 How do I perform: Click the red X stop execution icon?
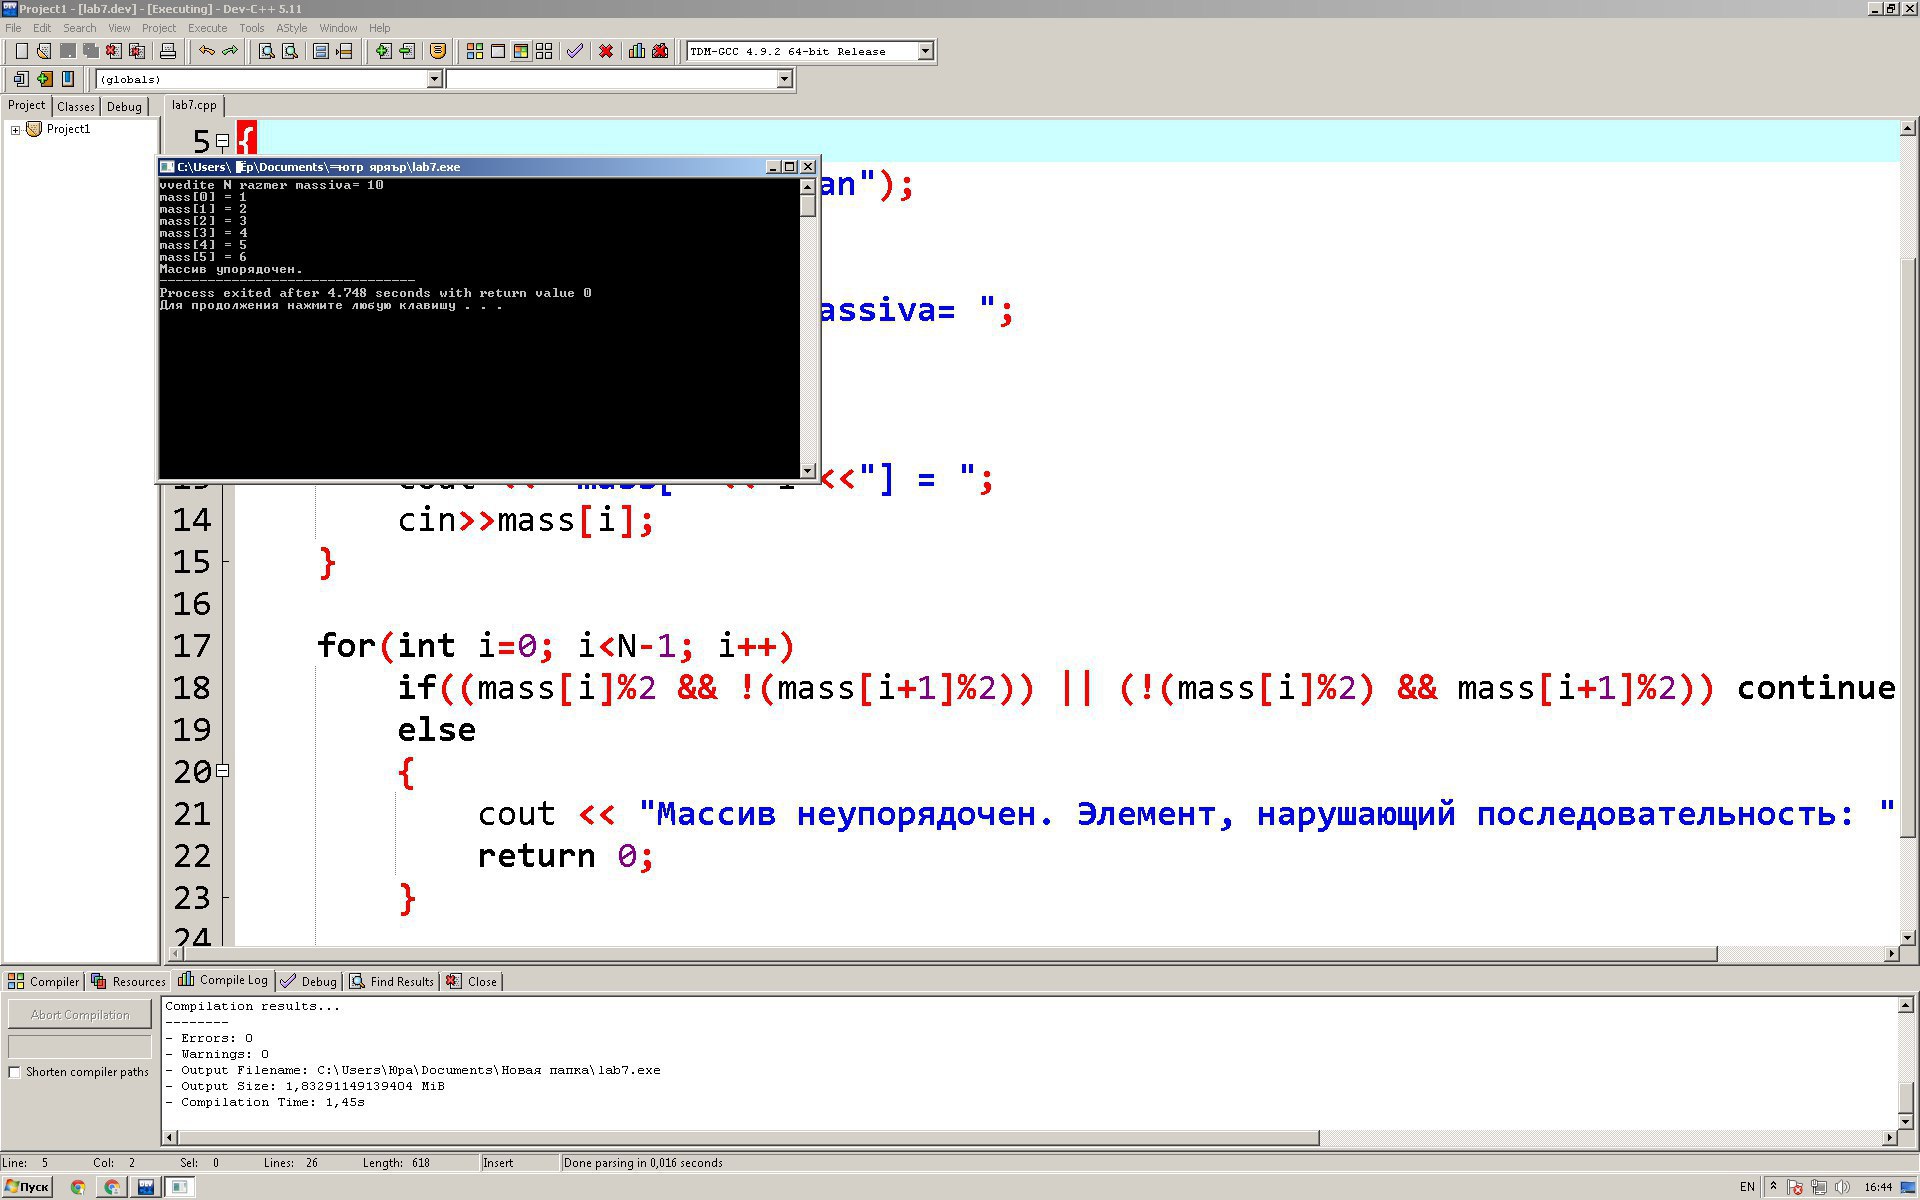[x=605, y=51]
